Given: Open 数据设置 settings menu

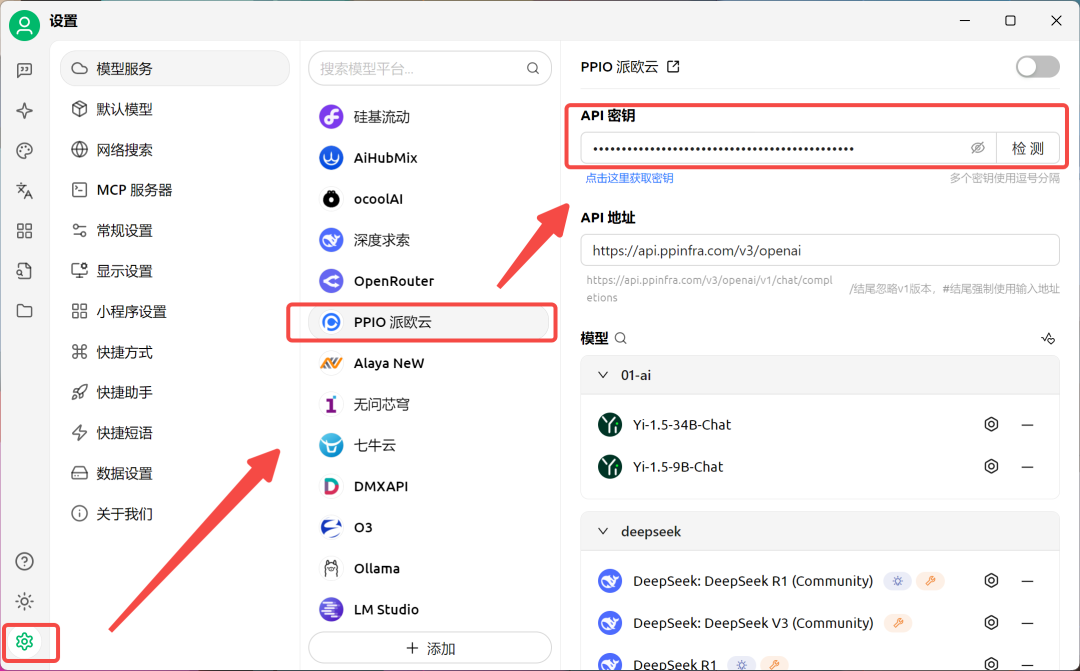Looking at the screenshot, I should pos(175,473).
